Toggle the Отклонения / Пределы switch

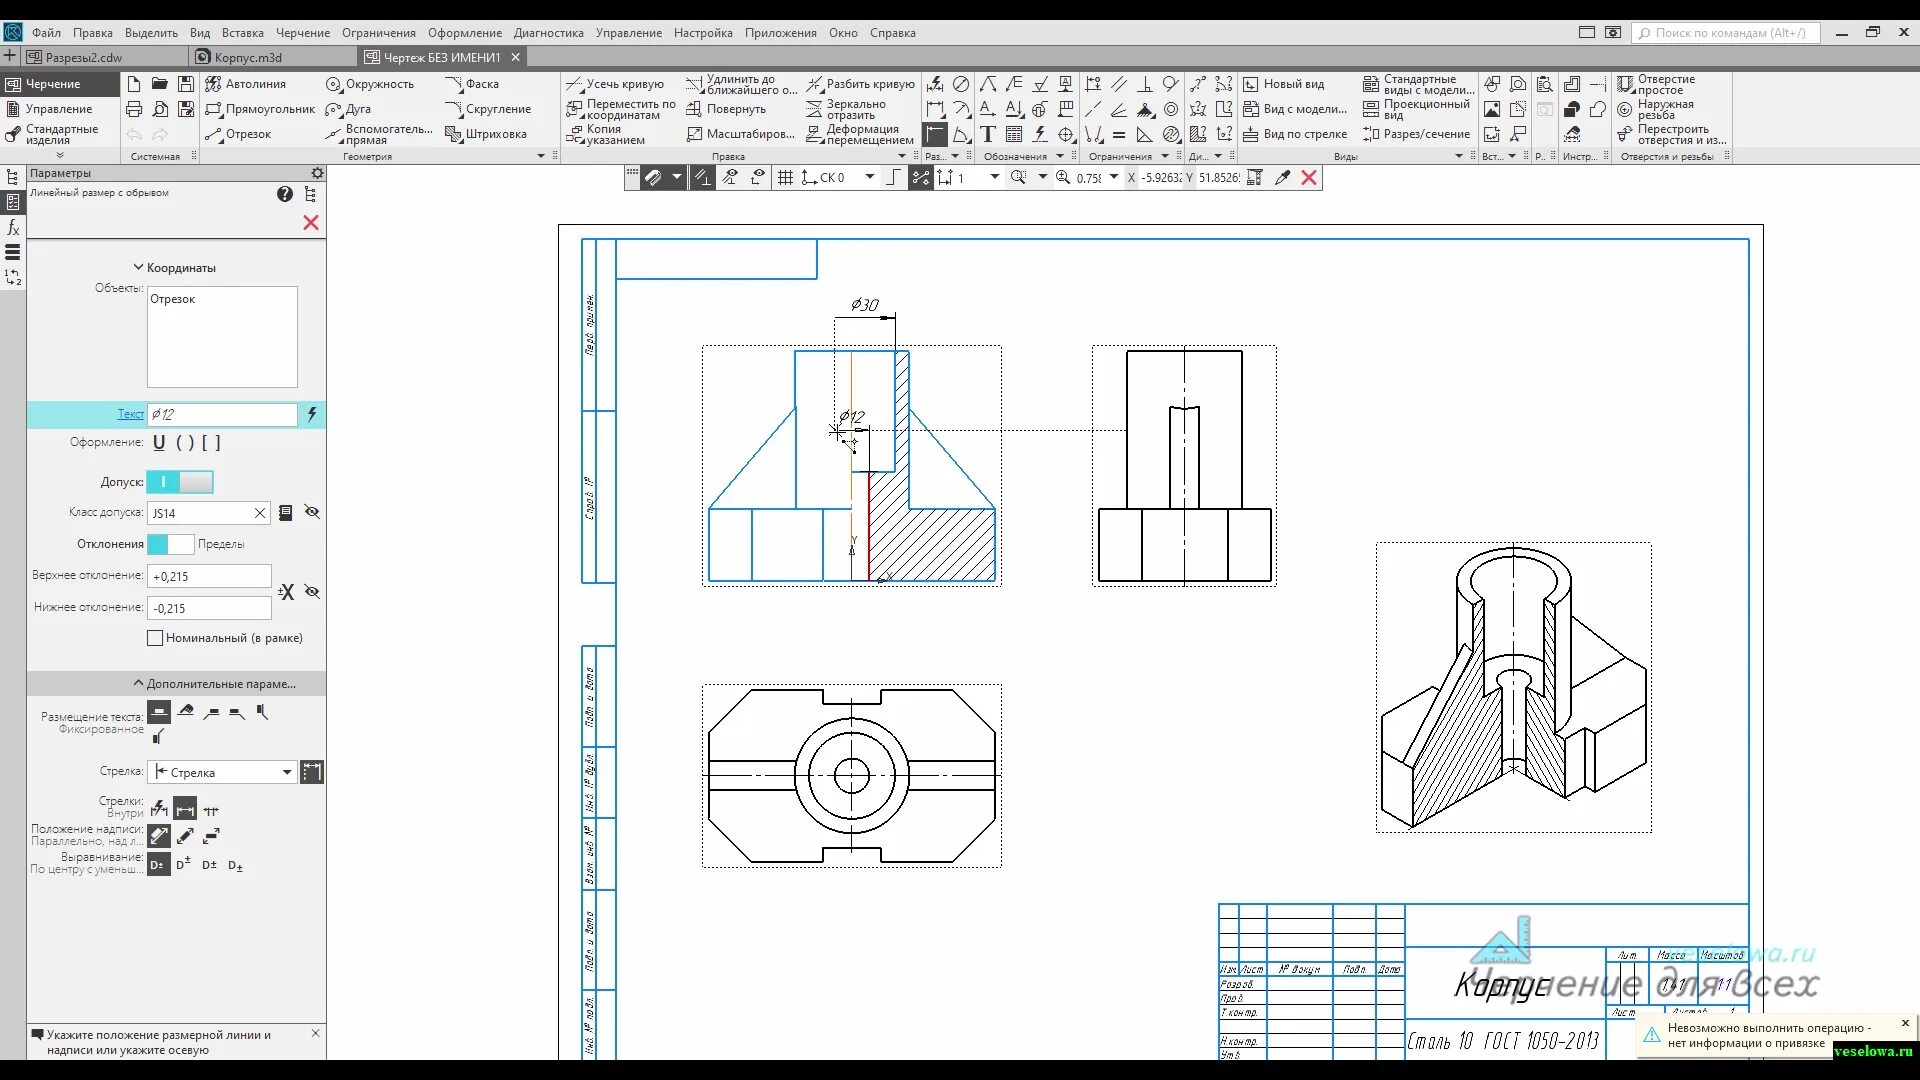point(170,544)
